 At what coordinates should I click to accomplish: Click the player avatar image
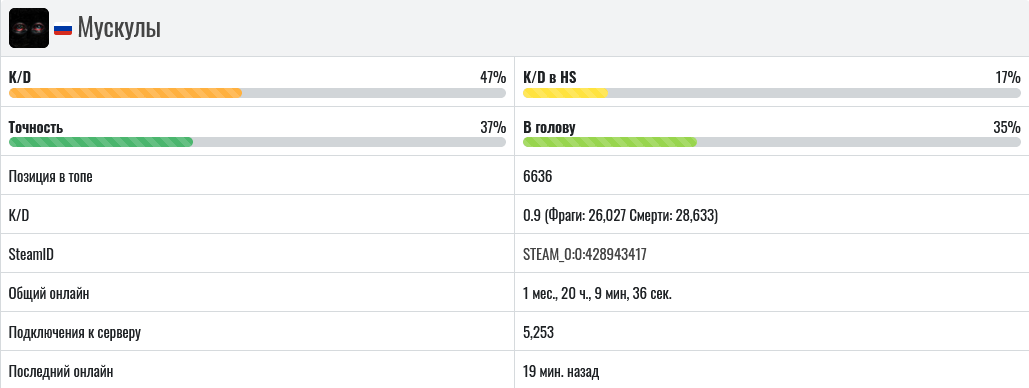(x=29, y=28)
